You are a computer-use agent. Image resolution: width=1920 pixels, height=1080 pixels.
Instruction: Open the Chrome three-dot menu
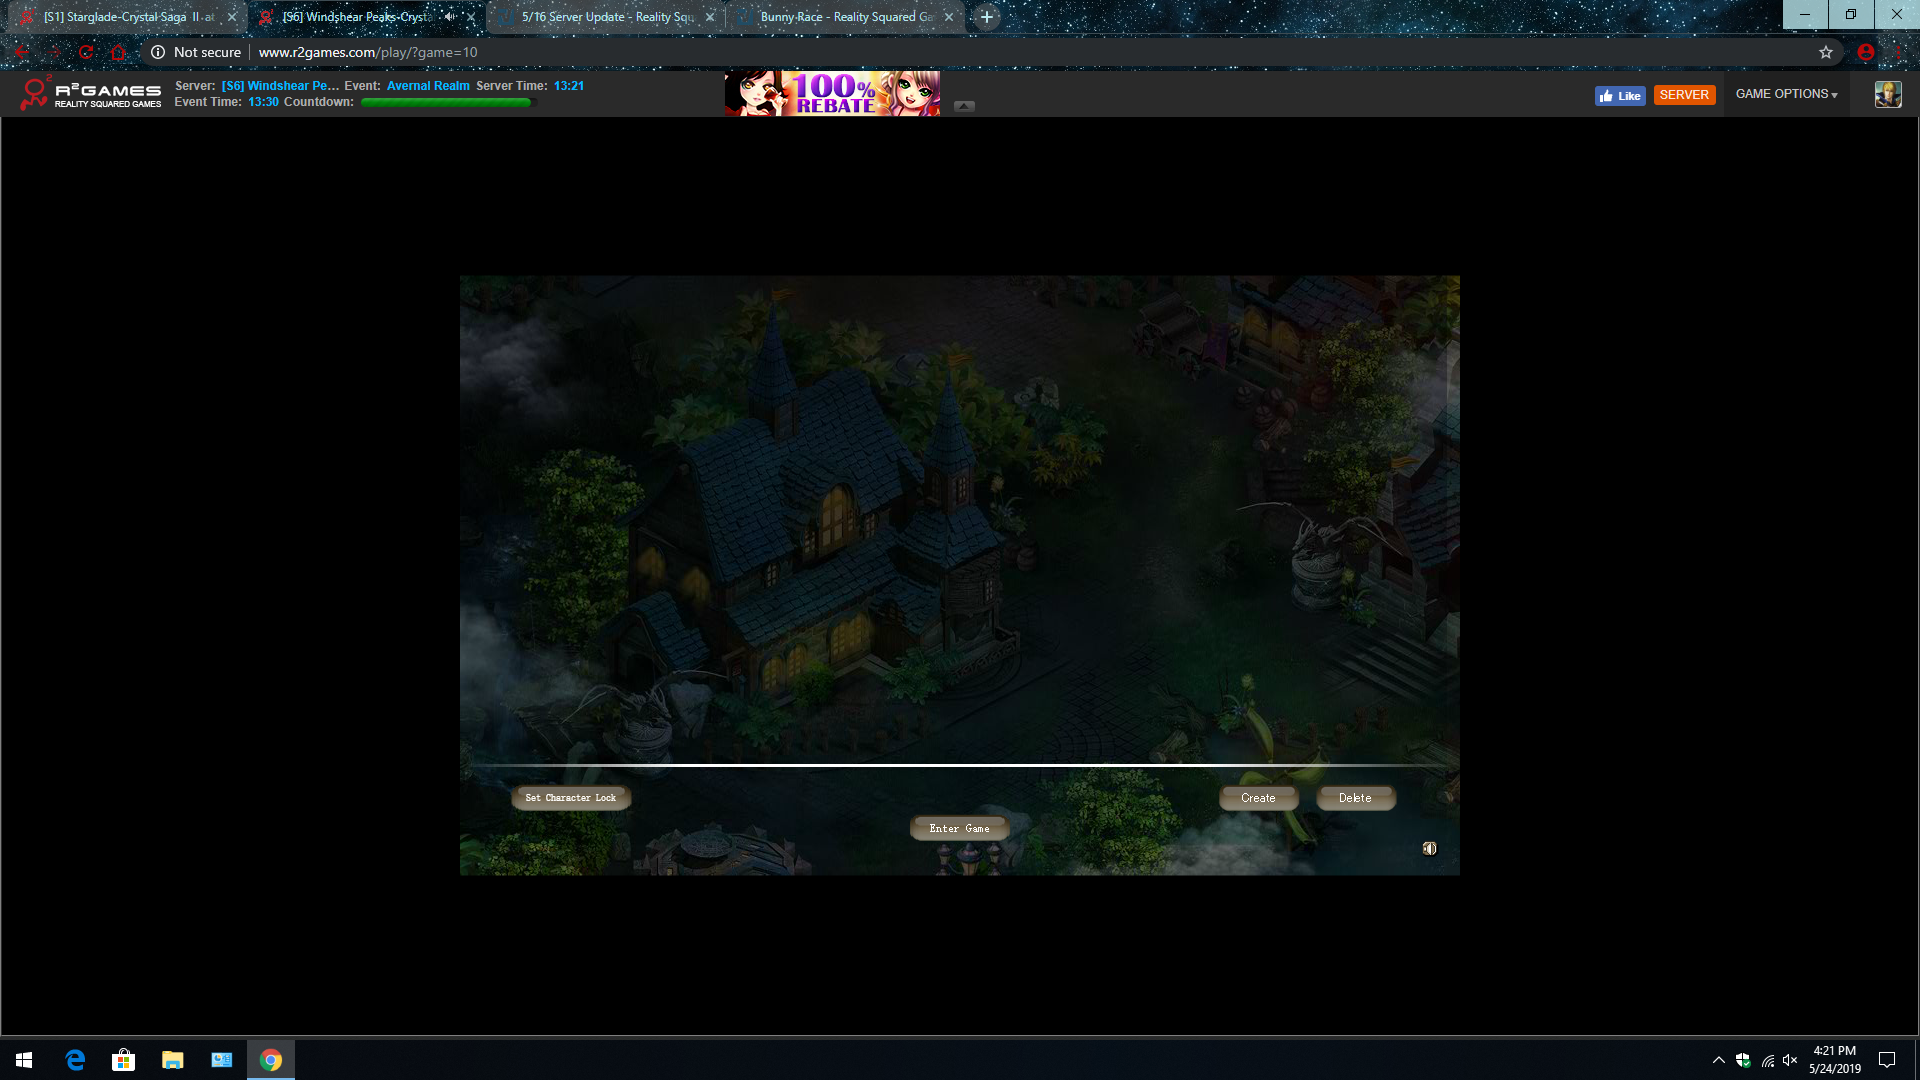(x=1899, y=52)
